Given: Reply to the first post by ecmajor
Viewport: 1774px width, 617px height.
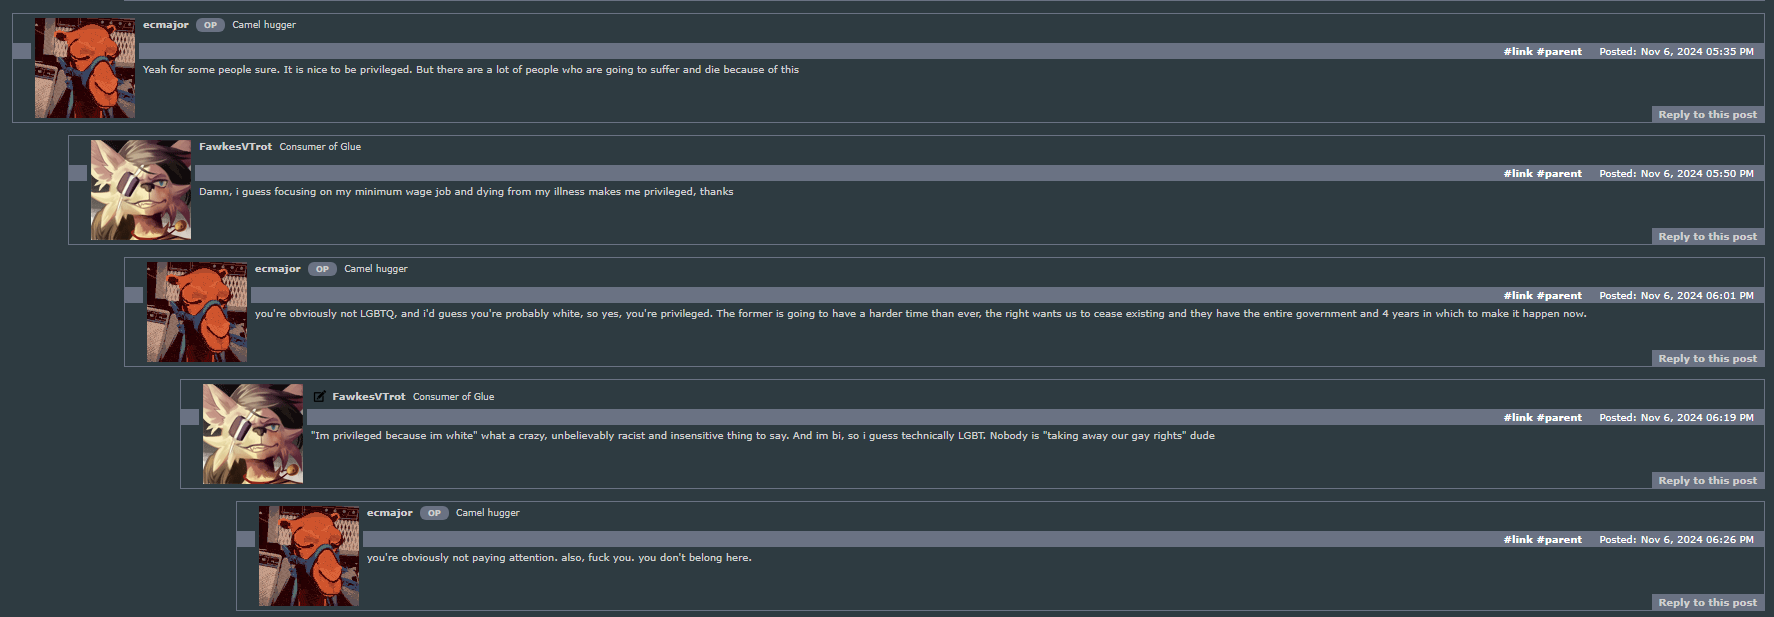Looking at the screenshot, I should tap(1707, 114).
